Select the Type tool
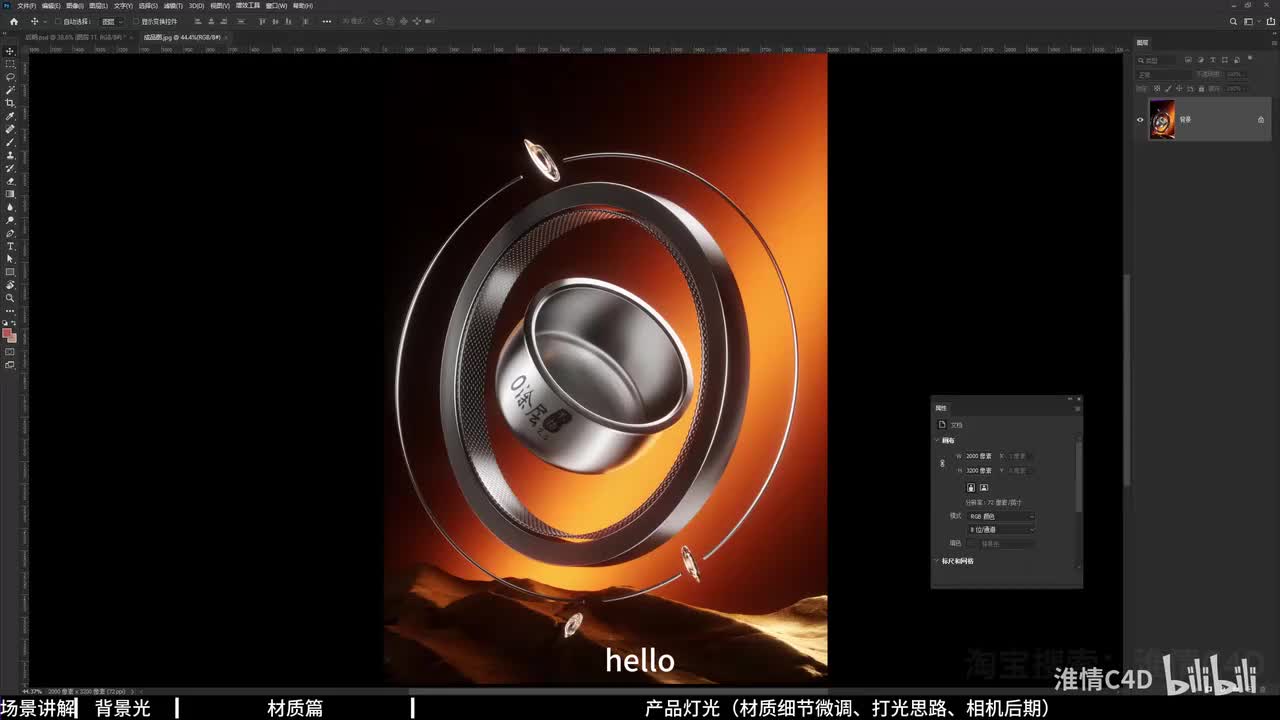1280x720 pixels. coord(10,246)
